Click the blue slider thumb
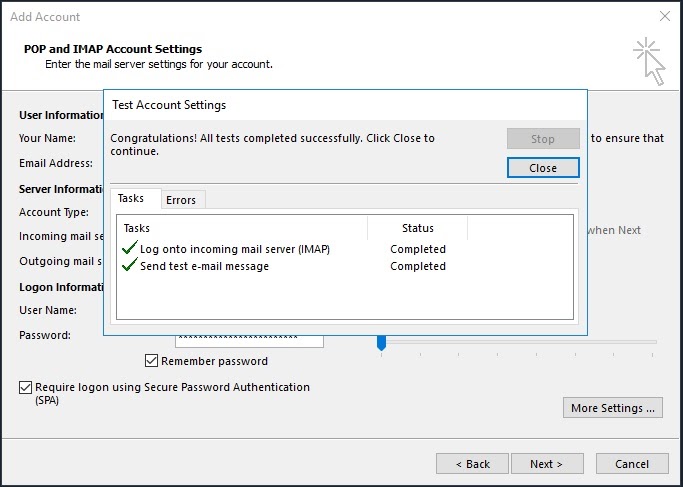The height and width of the screenshot is (487, 683). [381, 342]
